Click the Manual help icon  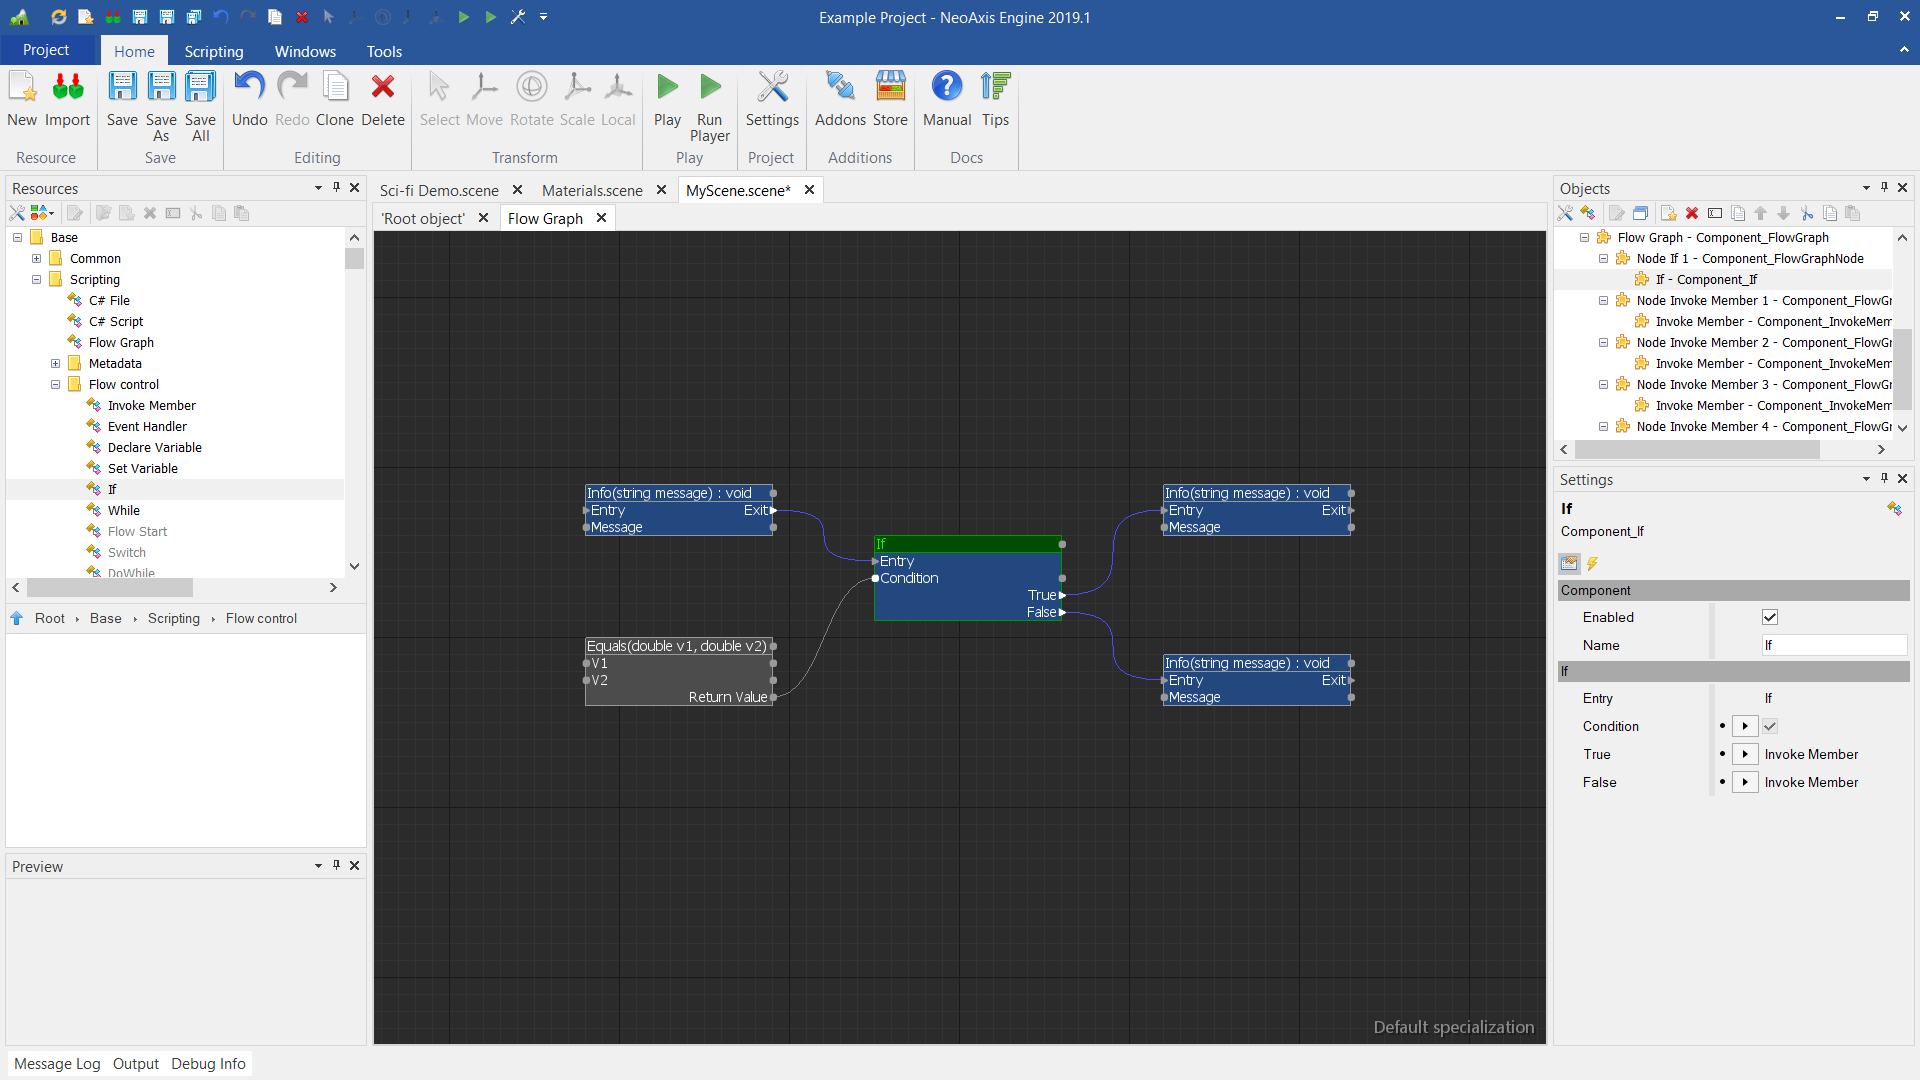tap(946, 88)
